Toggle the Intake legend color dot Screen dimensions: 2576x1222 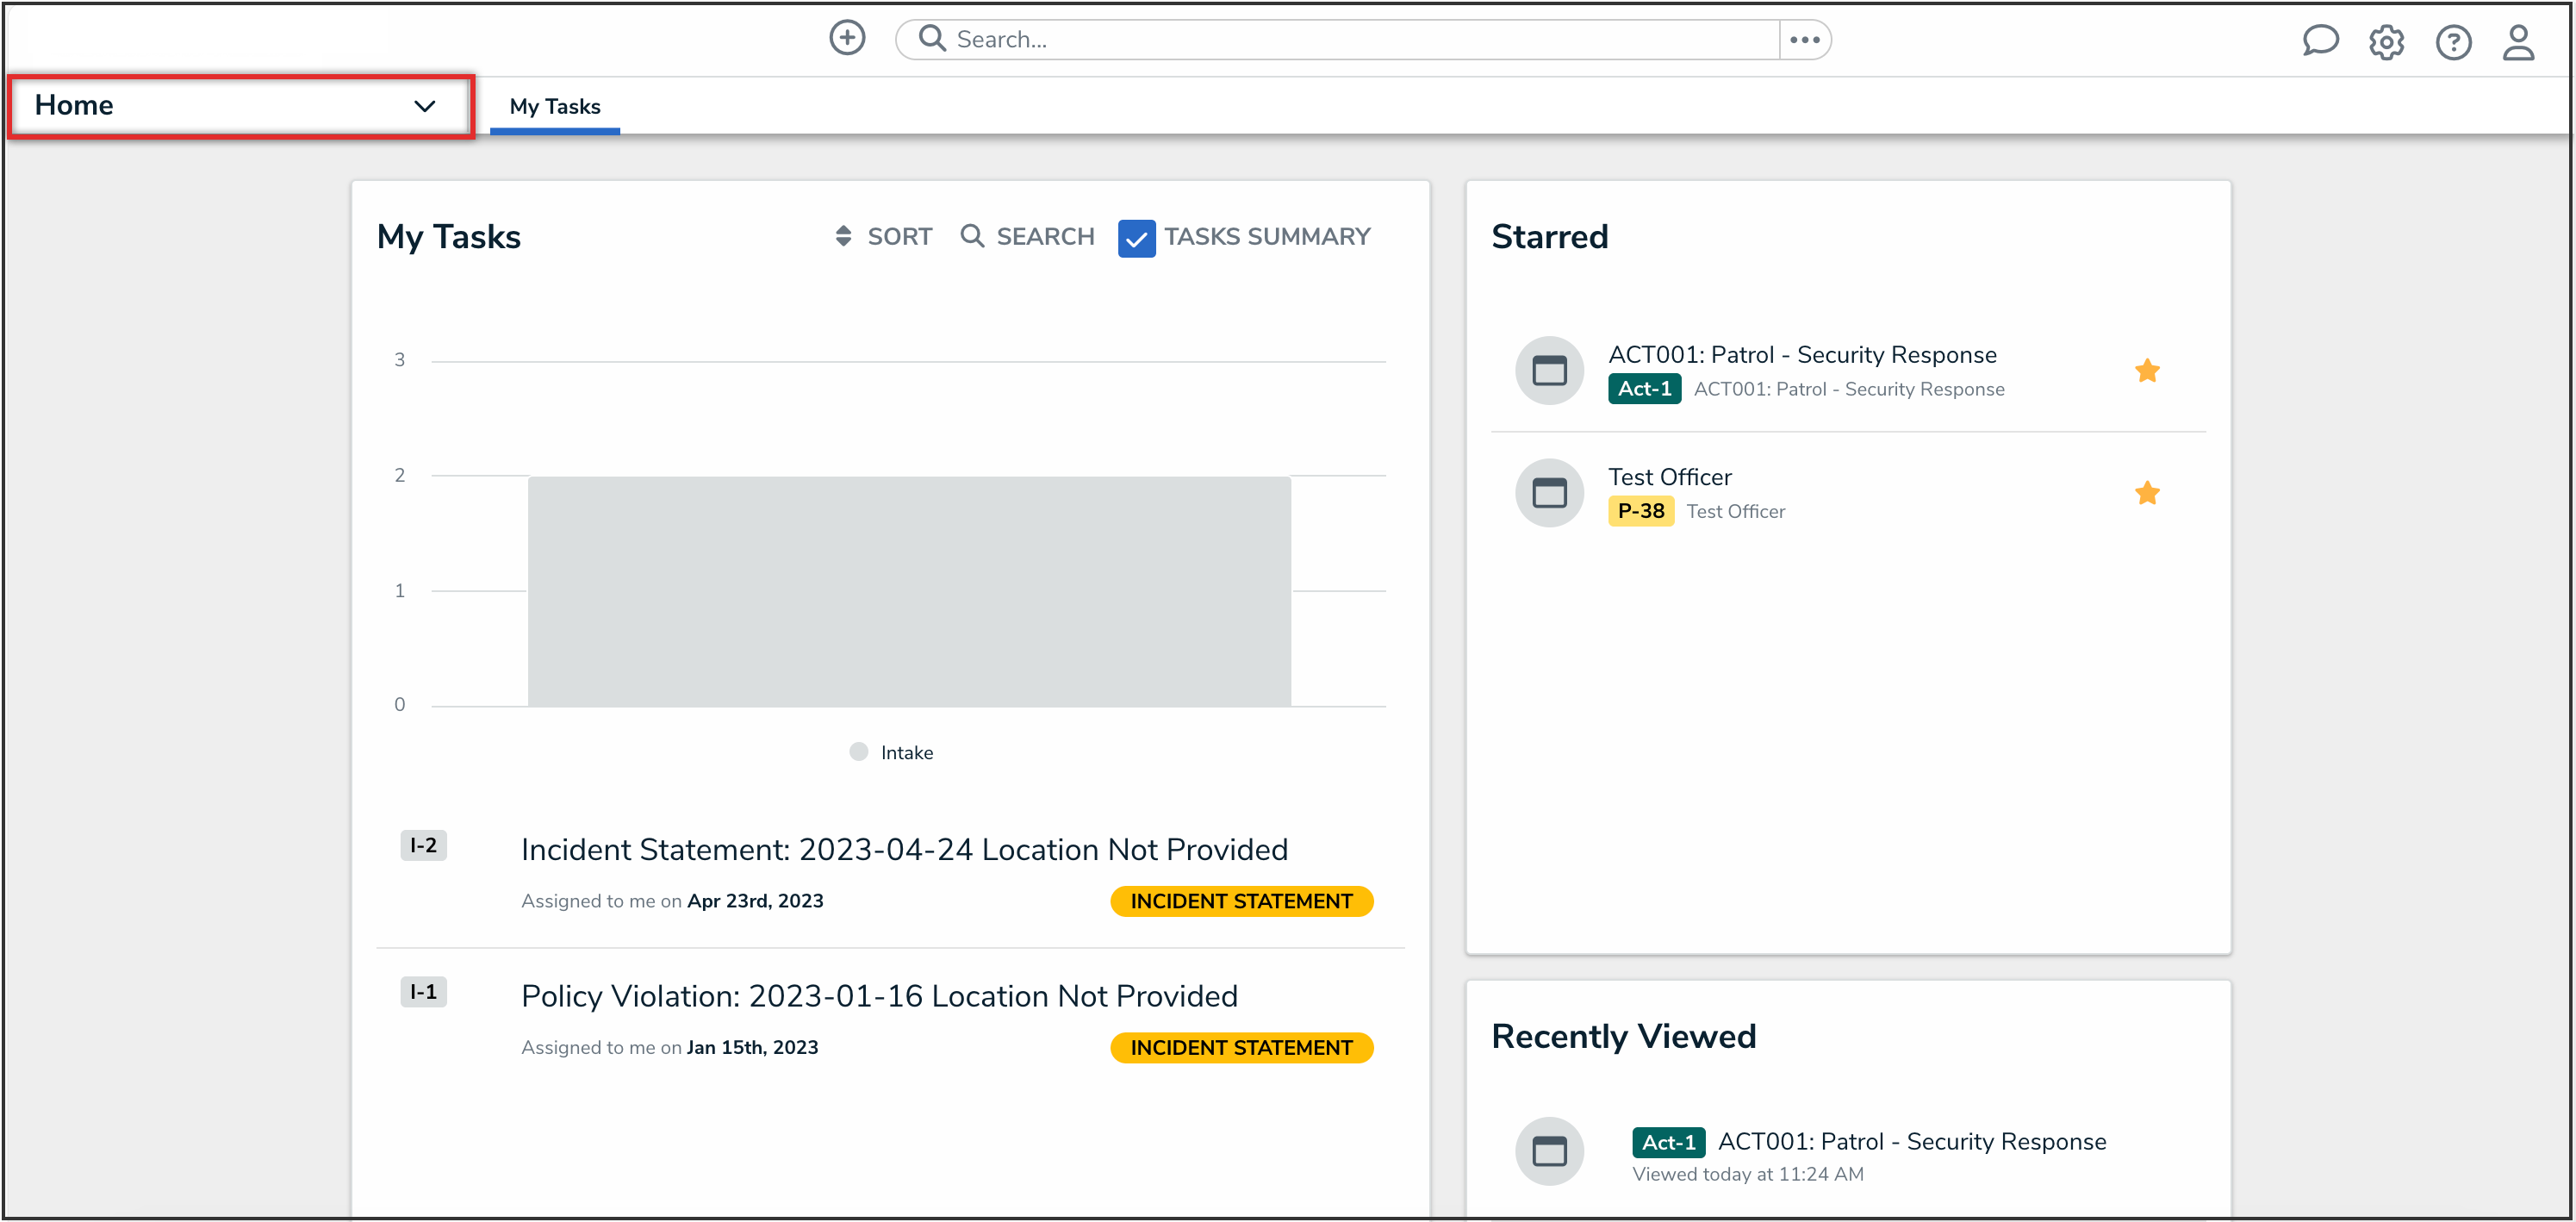coord(858,752)
